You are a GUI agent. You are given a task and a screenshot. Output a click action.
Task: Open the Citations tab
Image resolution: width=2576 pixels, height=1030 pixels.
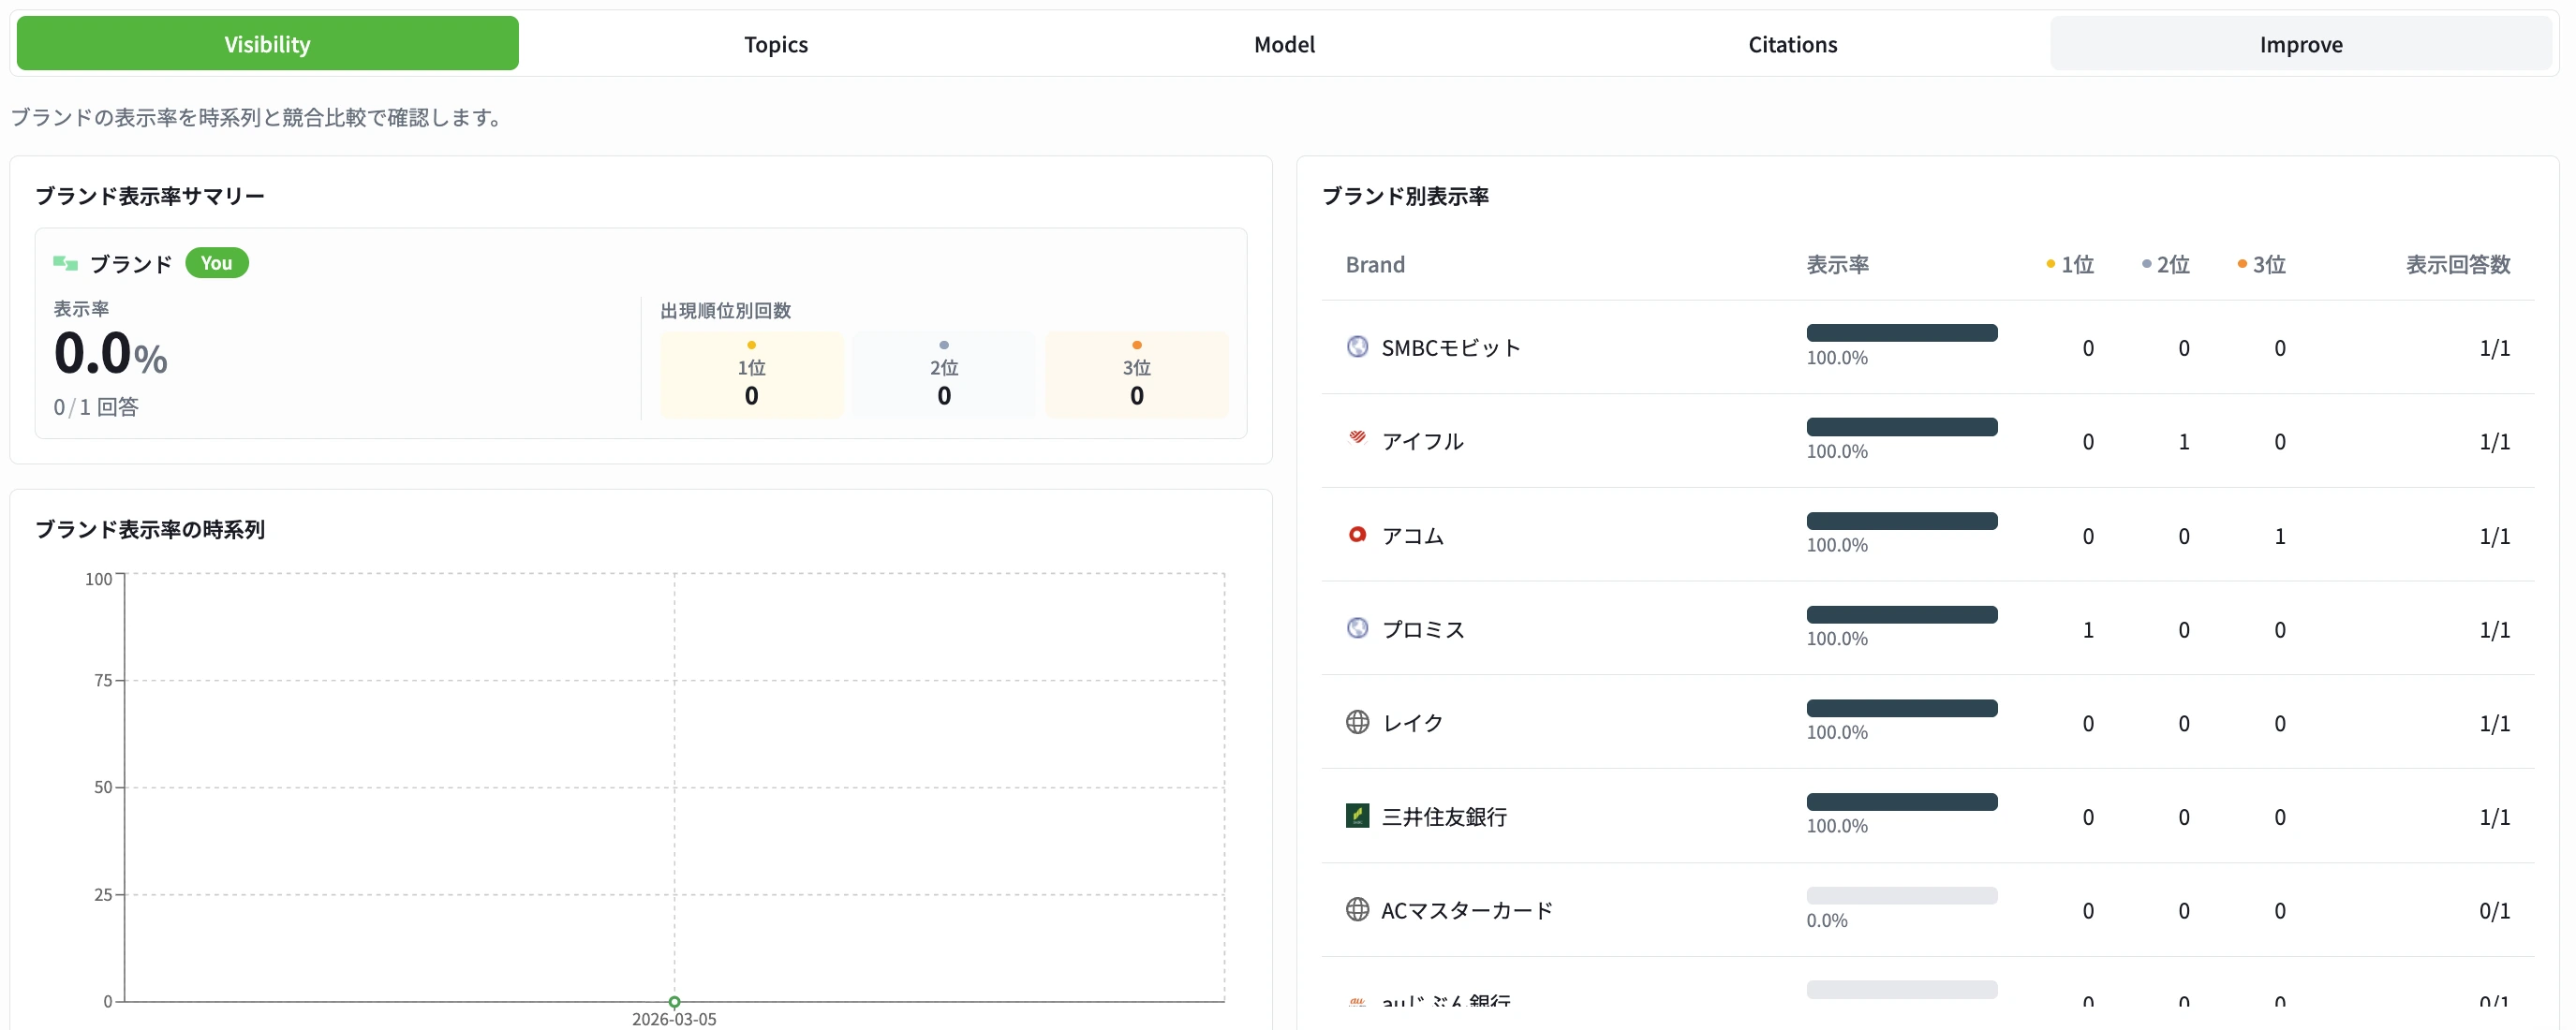1792,44
